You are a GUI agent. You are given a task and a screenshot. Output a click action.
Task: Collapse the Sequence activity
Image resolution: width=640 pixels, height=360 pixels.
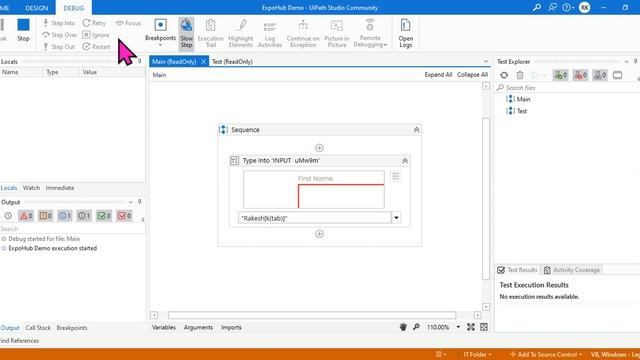click(416, 130)
